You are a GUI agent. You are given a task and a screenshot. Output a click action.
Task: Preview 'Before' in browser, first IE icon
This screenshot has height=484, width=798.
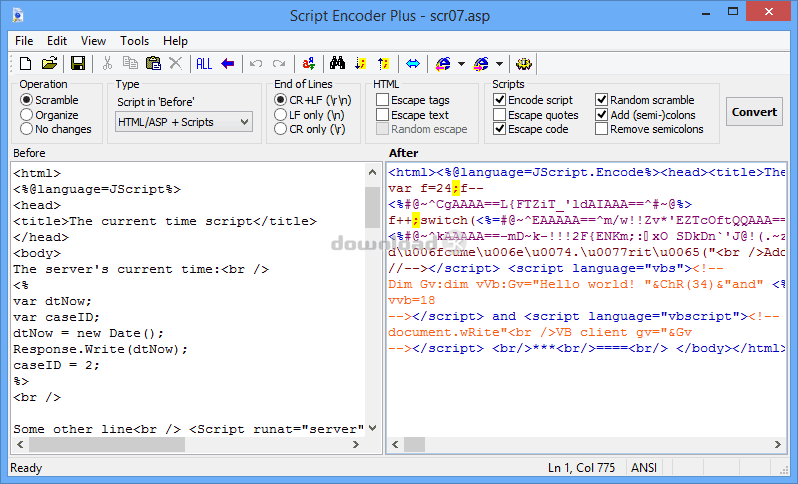(x=443, y=64)
